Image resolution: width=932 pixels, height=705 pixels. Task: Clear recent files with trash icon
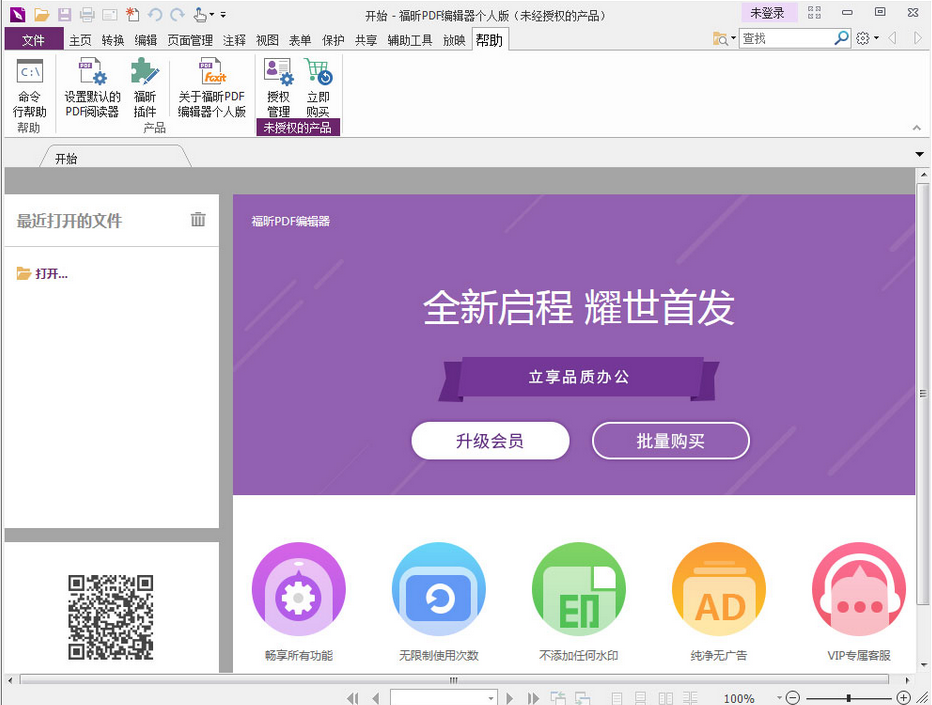click(x=198, y=219)
